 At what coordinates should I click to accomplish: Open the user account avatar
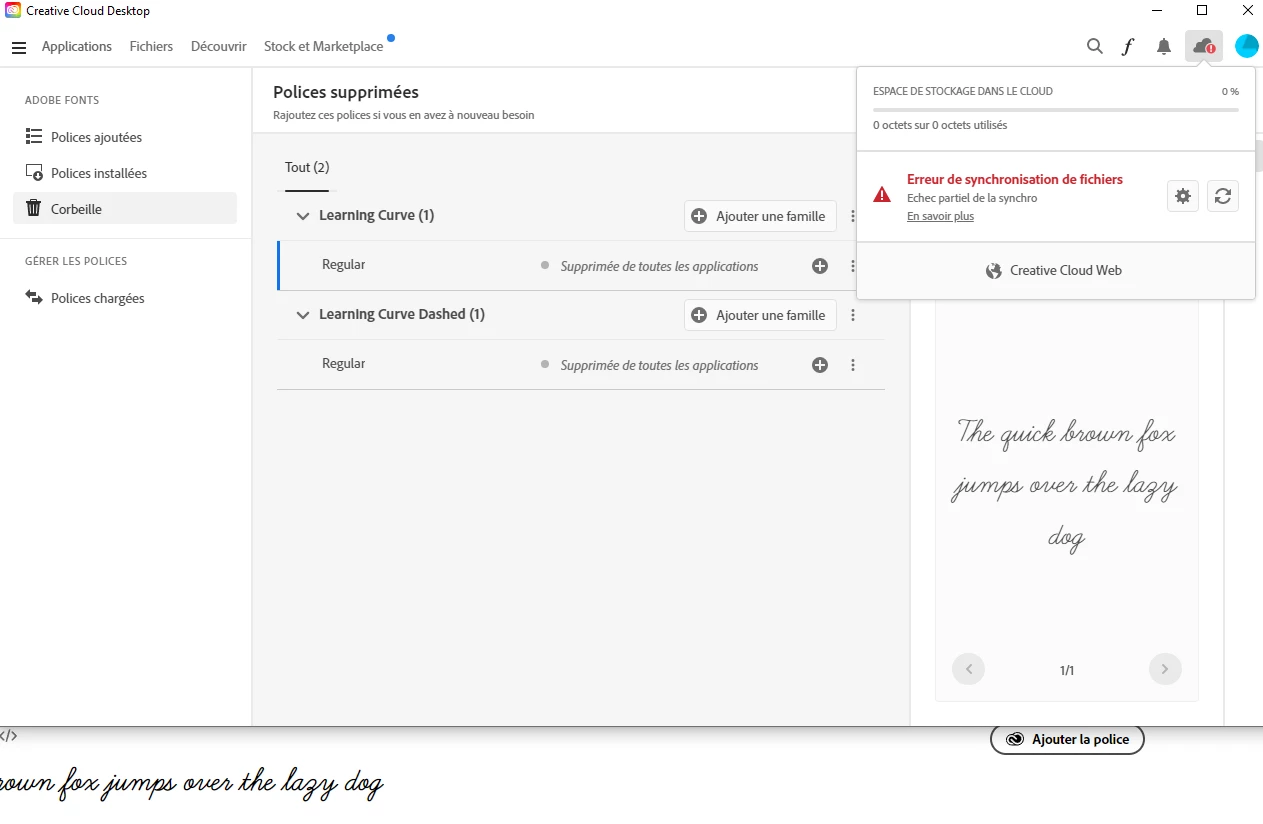(1246, 46)
